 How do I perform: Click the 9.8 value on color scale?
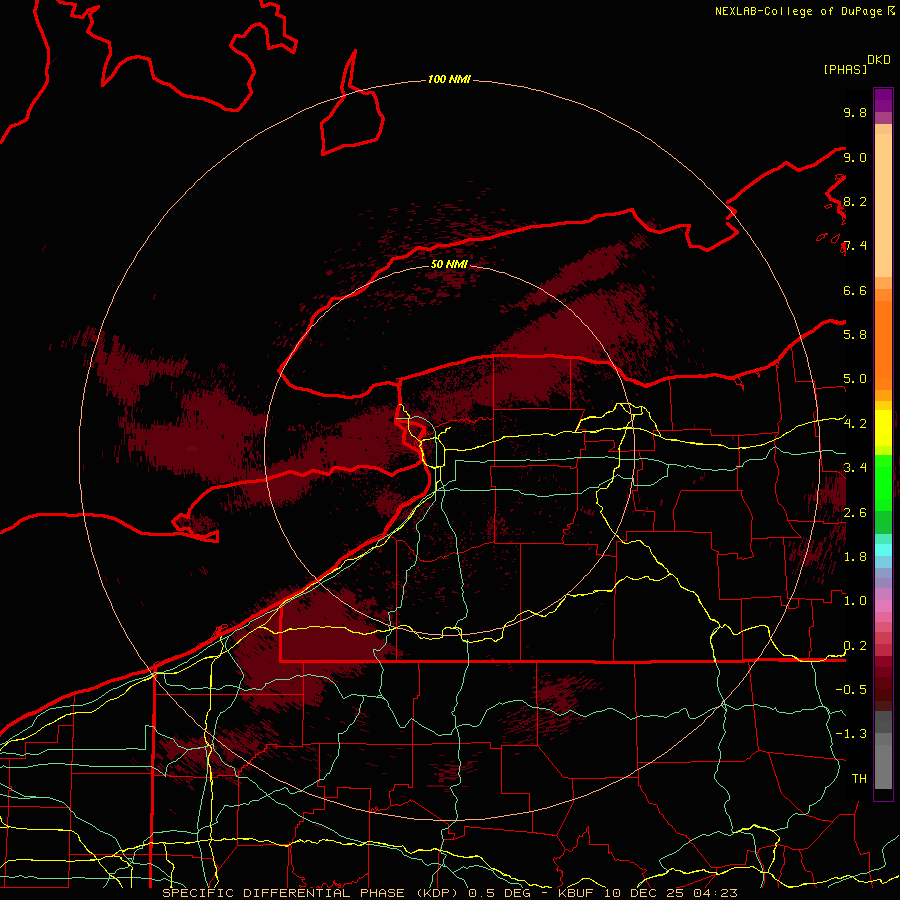click(x=855, y=112)
